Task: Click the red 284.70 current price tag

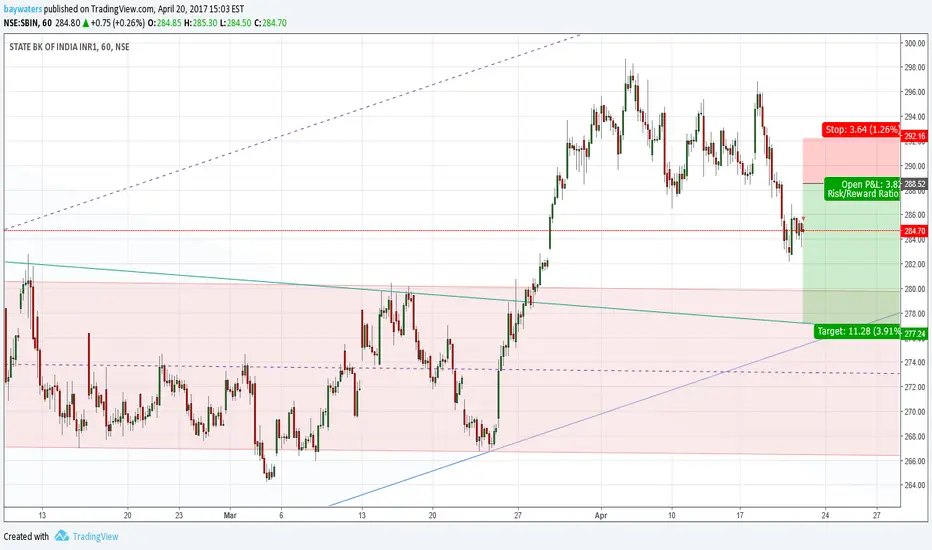Action: click(x=915, y=231)
